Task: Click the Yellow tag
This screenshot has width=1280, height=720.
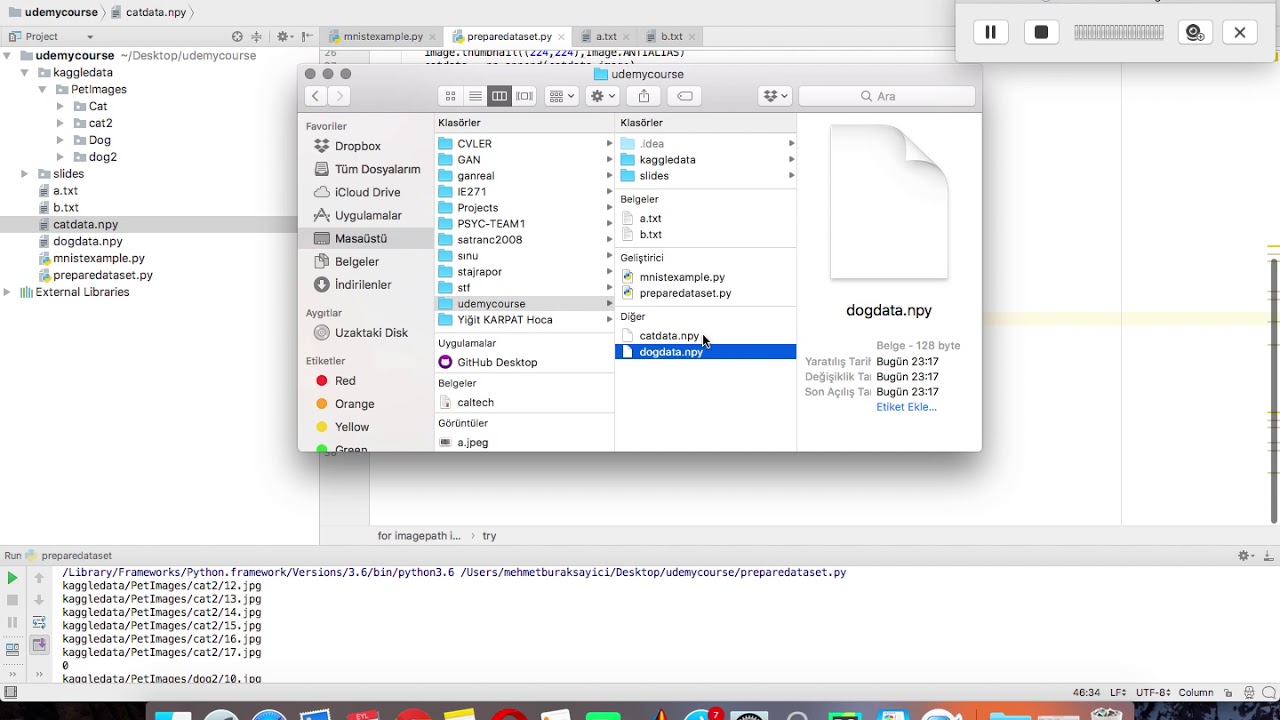Action: 352,427
